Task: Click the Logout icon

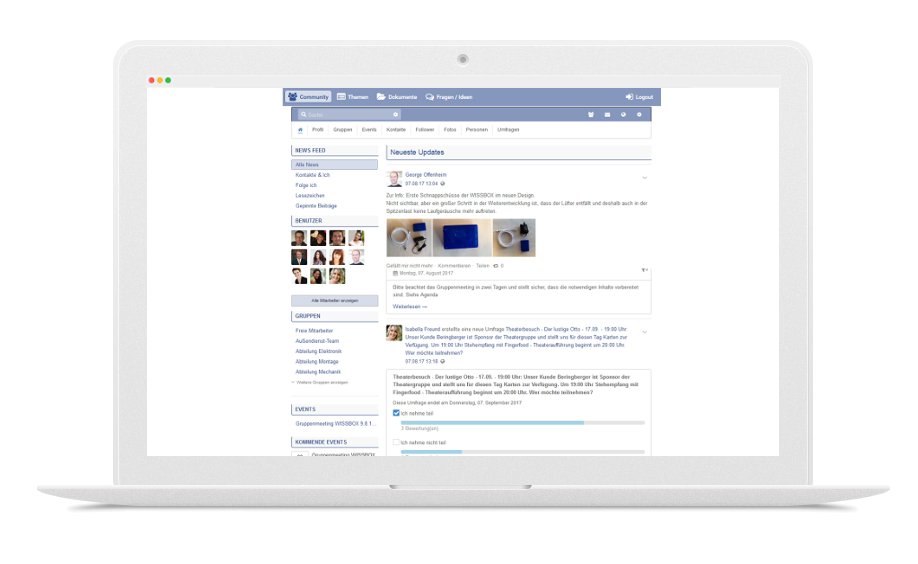Action: [629, 97]
